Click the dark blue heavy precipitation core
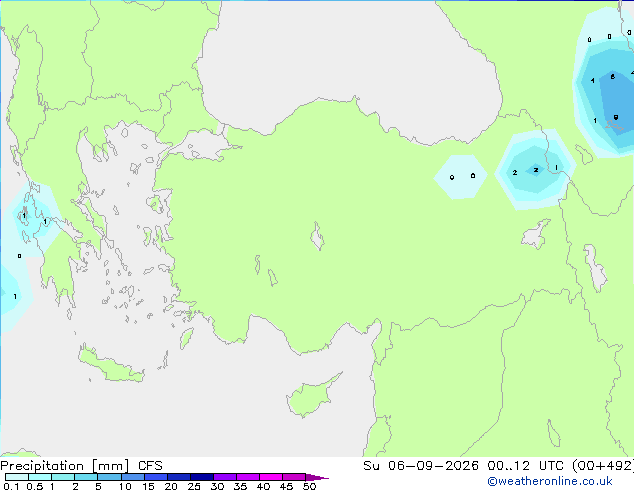This screenshot has height=490, width=634. point(617,107)
